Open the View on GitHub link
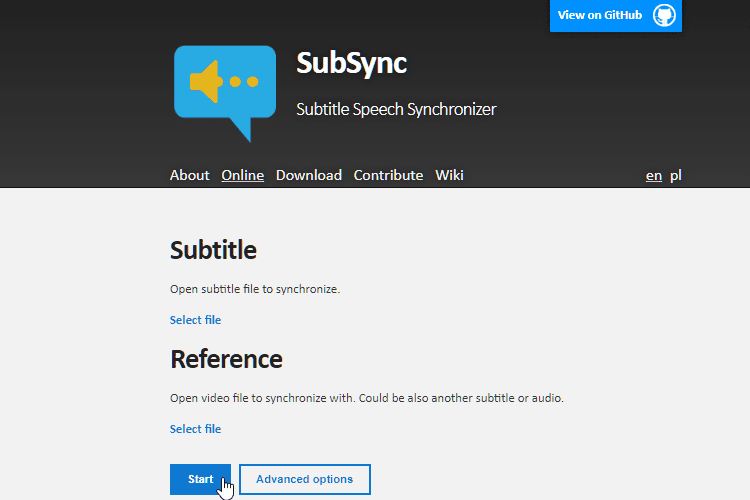 (616, 16)
